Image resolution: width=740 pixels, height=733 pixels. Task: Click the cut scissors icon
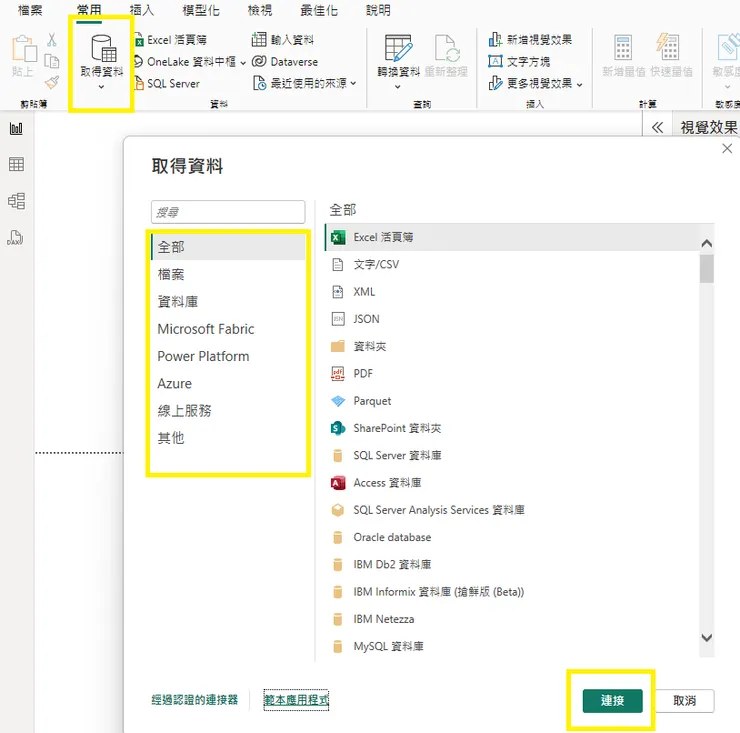(52, 40)
